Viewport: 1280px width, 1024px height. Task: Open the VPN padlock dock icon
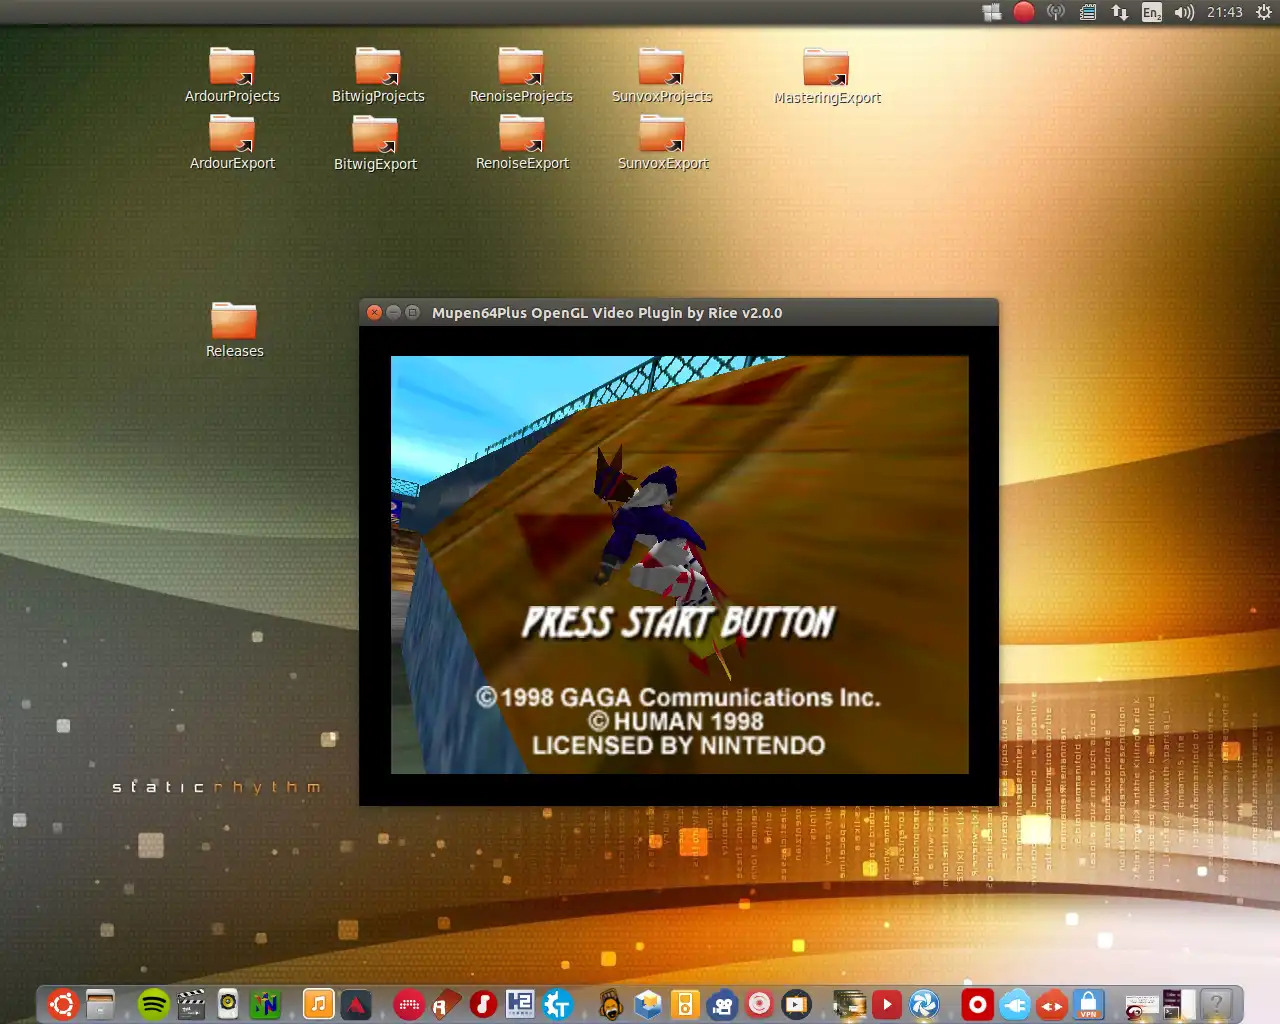point(1089,1004)
